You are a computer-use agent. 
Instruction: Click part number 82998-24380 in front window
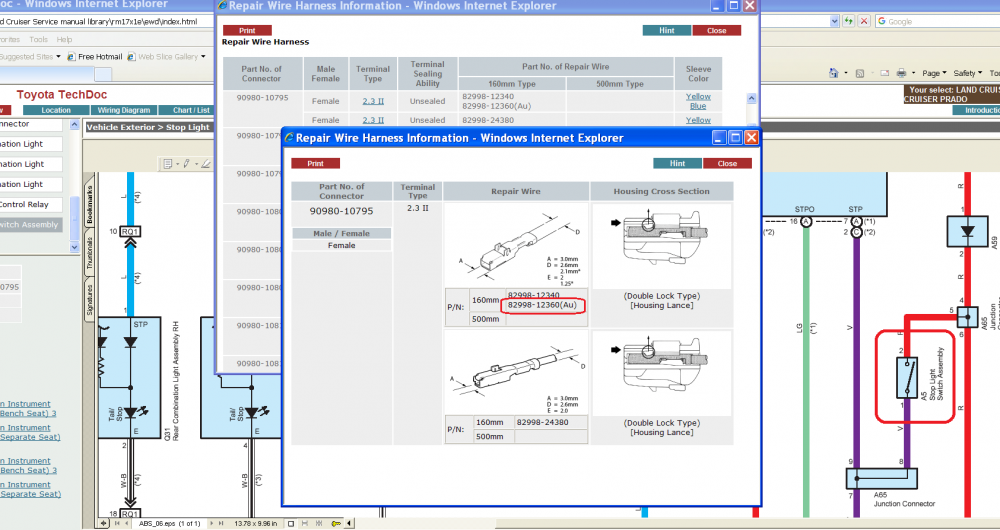pos(542,422)
